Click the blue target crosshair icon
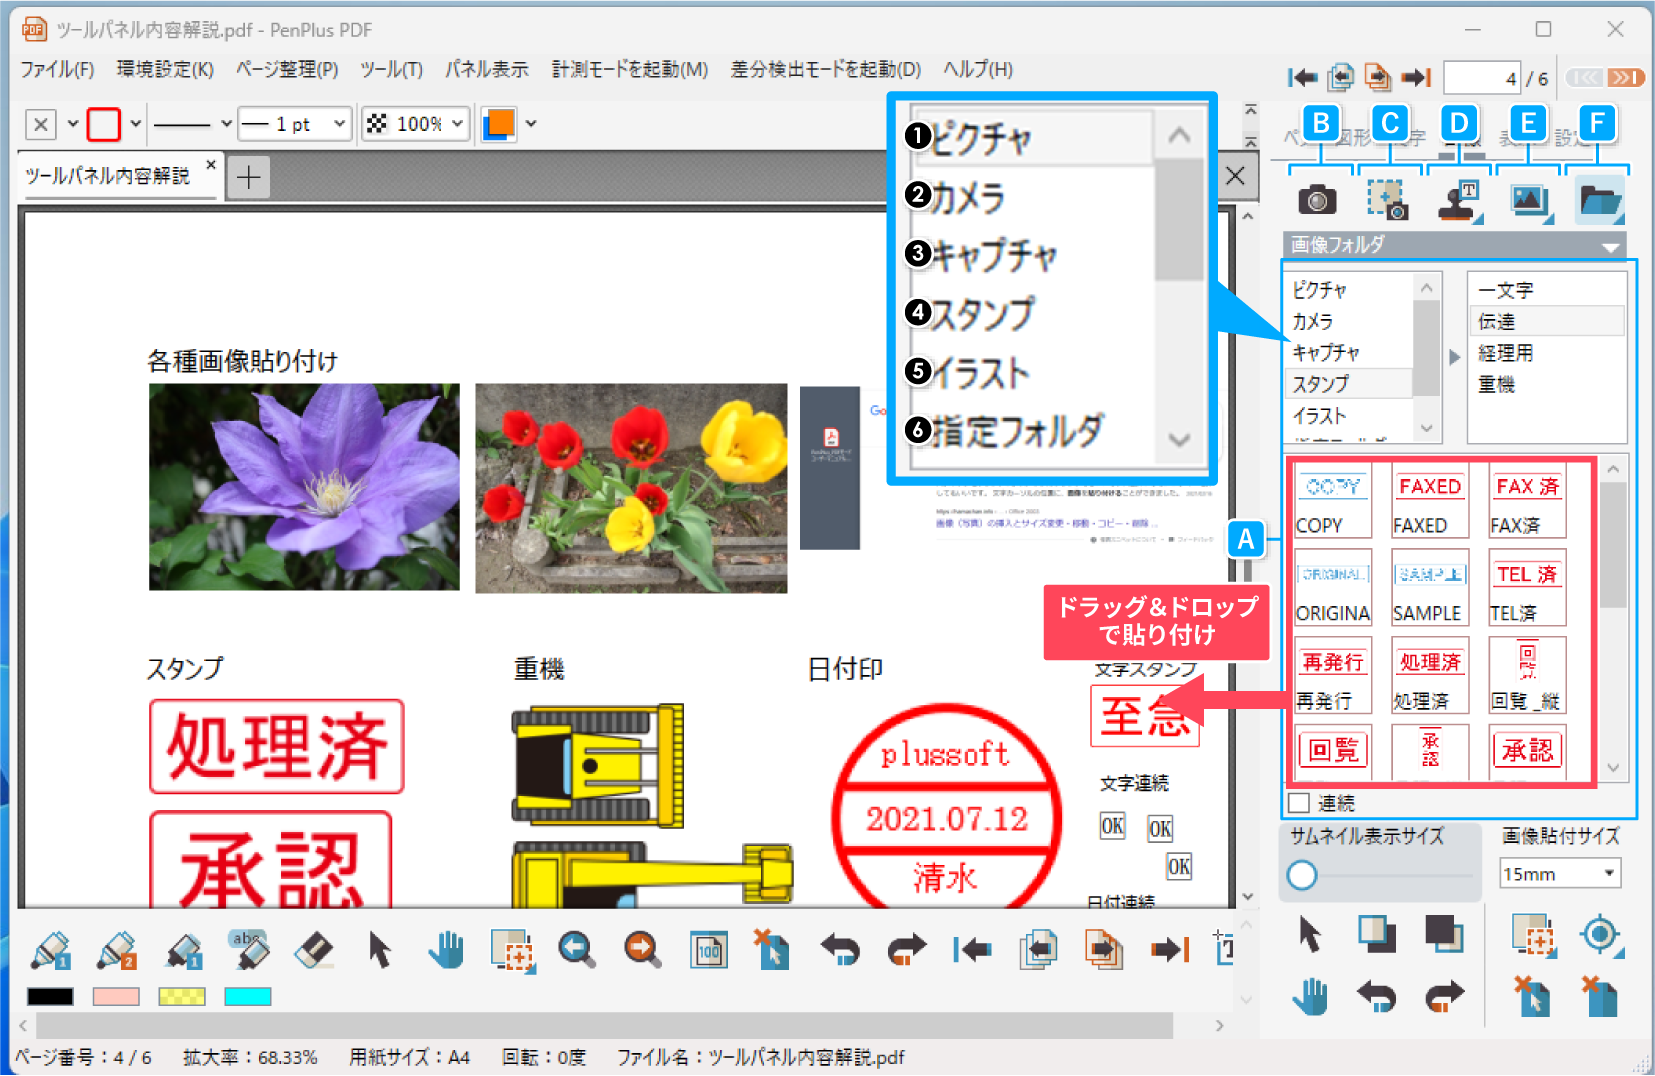The width and height of the screenshot is (1655, 1076). pyautogui.click(x=1600, y=935)
